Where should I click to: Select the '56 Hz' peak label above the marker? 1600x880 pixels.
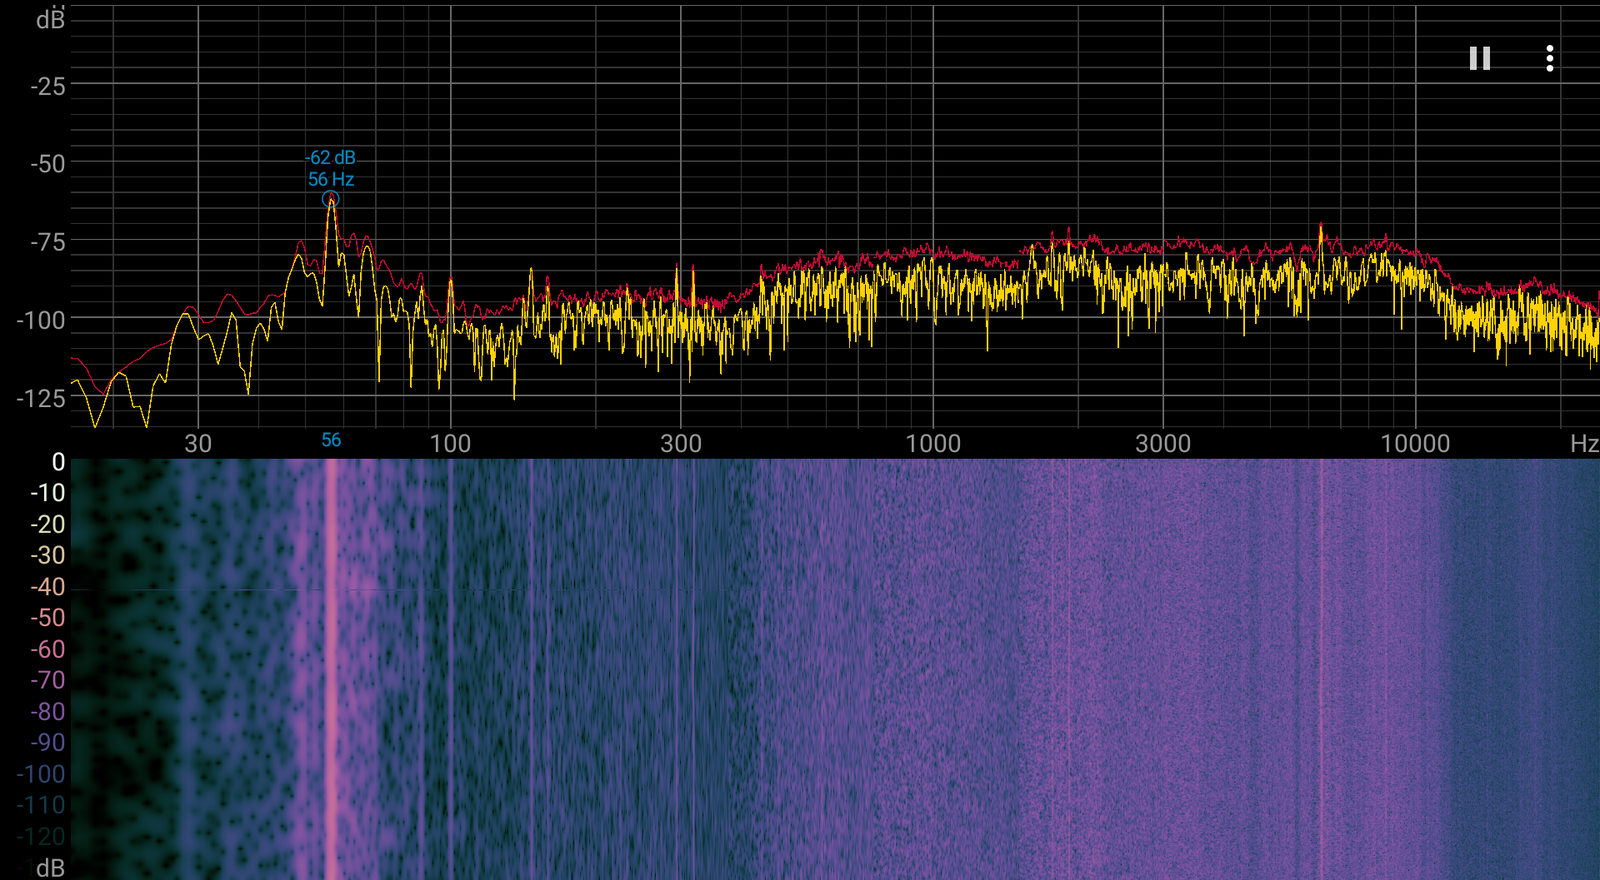point(331,180)
